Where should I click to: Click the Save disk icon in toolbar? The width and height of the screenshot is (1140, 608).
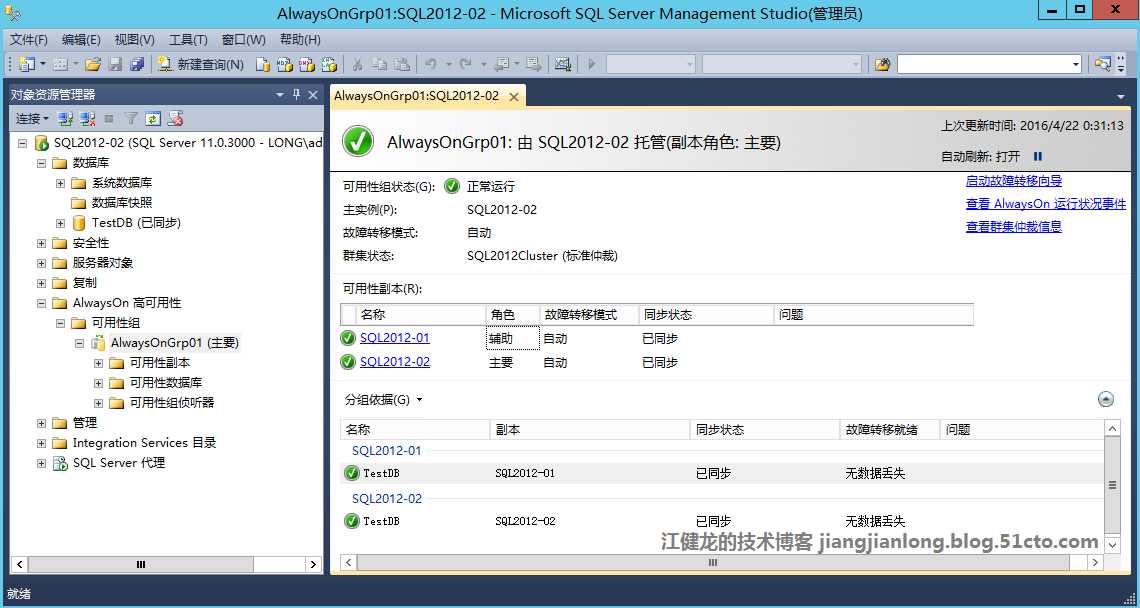click(115, 65)
